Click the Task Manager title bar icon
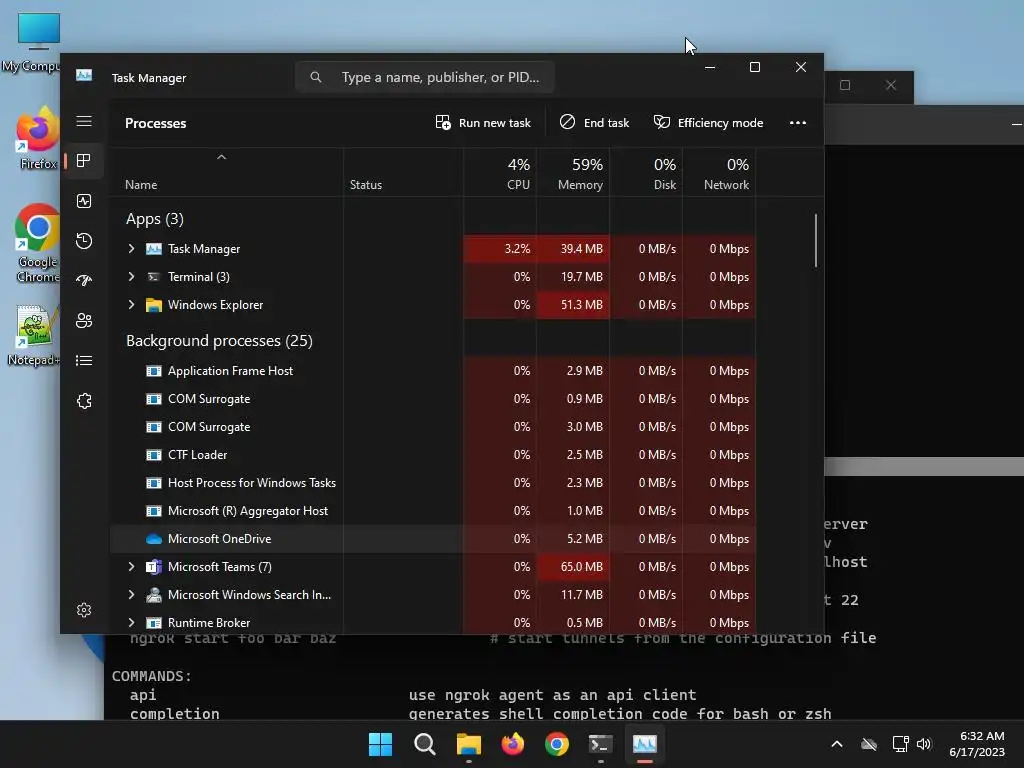Screen dimensions: 1024x768 tap(84, 76)
